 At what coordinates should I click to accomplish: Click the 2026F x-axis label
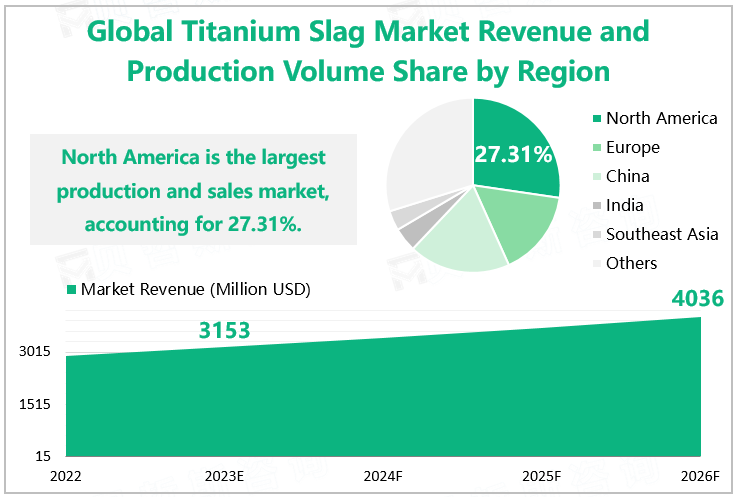coord(701,475)
